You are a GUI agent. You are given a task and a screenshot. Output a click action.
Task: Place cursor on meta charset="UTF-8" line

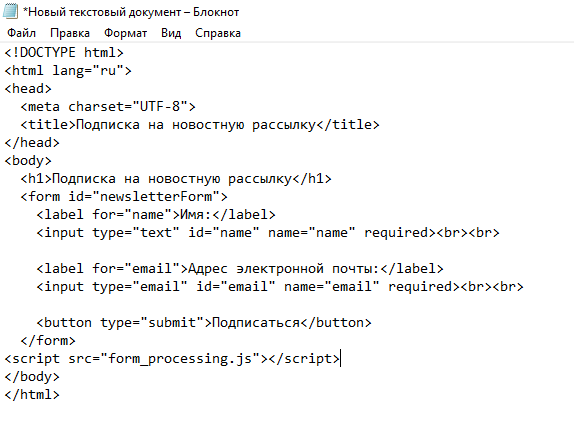[108, 107]
